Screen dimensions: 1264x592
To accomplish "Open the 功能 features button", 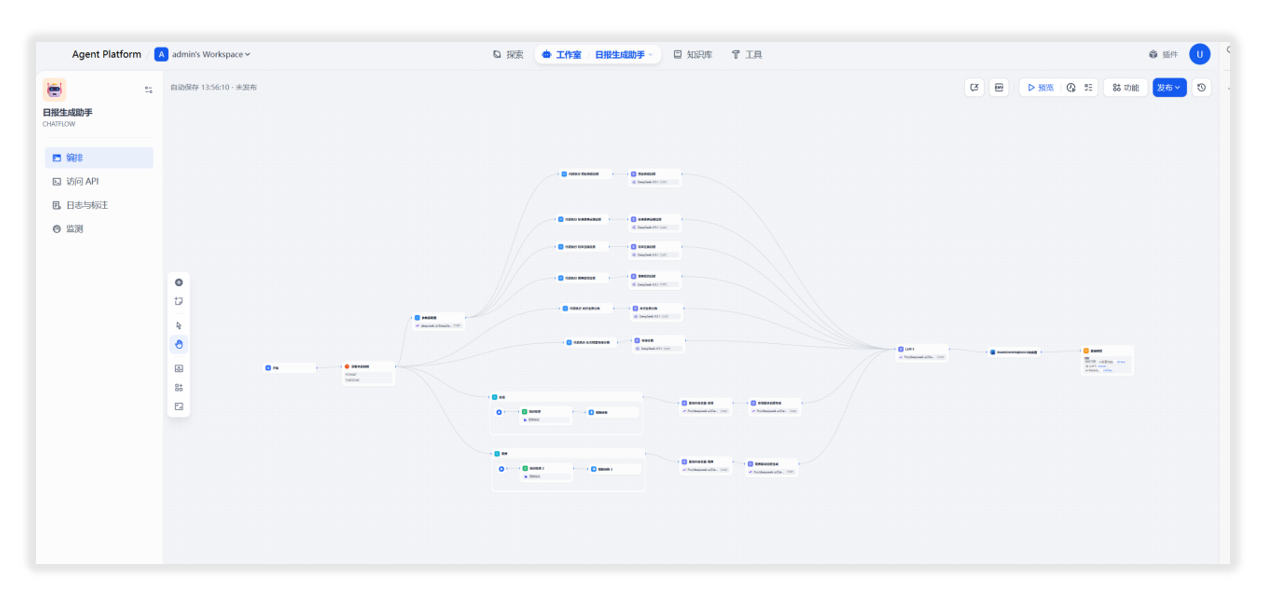I will tap(1125, 87).
